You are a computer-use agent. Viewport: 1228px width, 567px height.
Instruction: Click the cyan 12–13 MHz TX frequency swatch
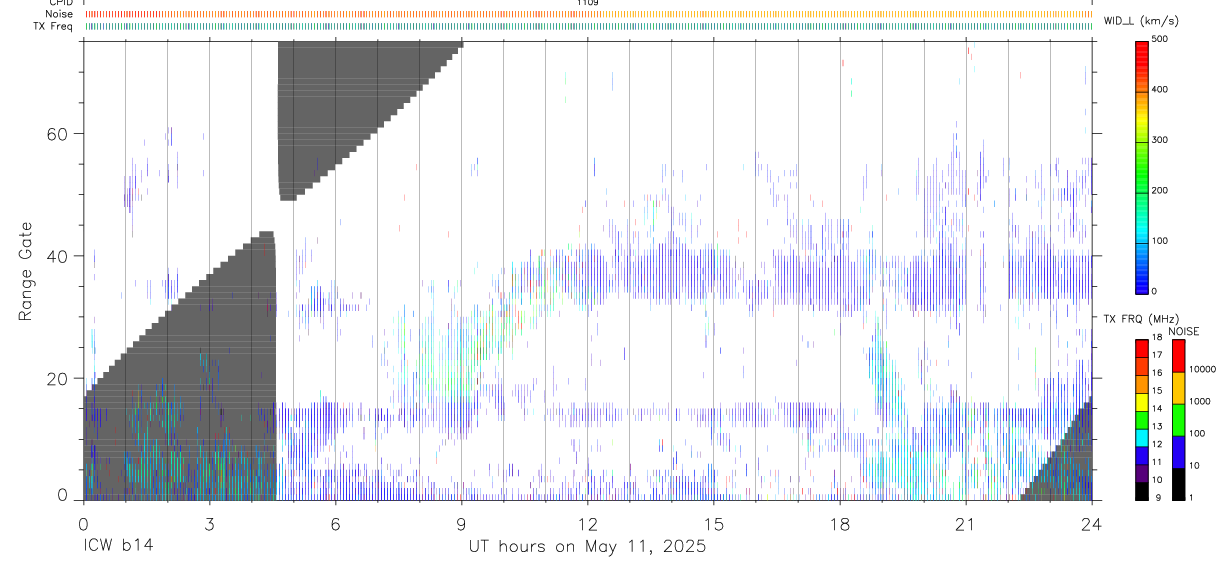(1142, 438)
